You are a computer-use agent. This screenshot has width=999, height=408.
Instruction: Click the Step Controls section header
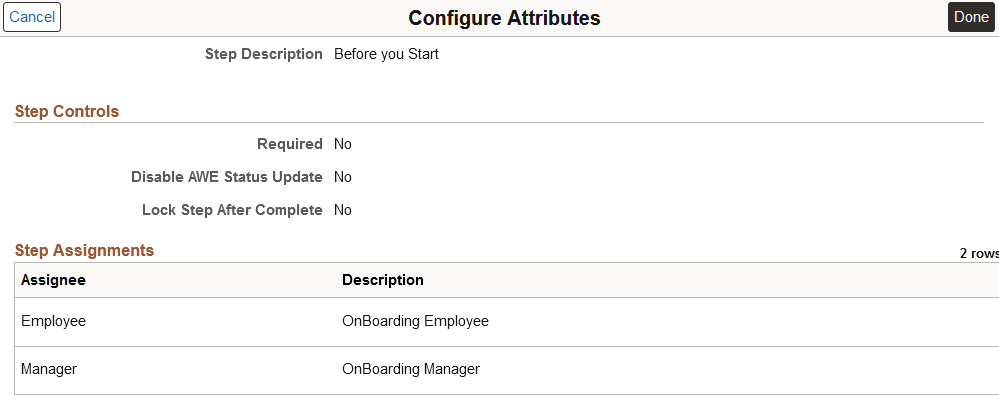[67, 112]
